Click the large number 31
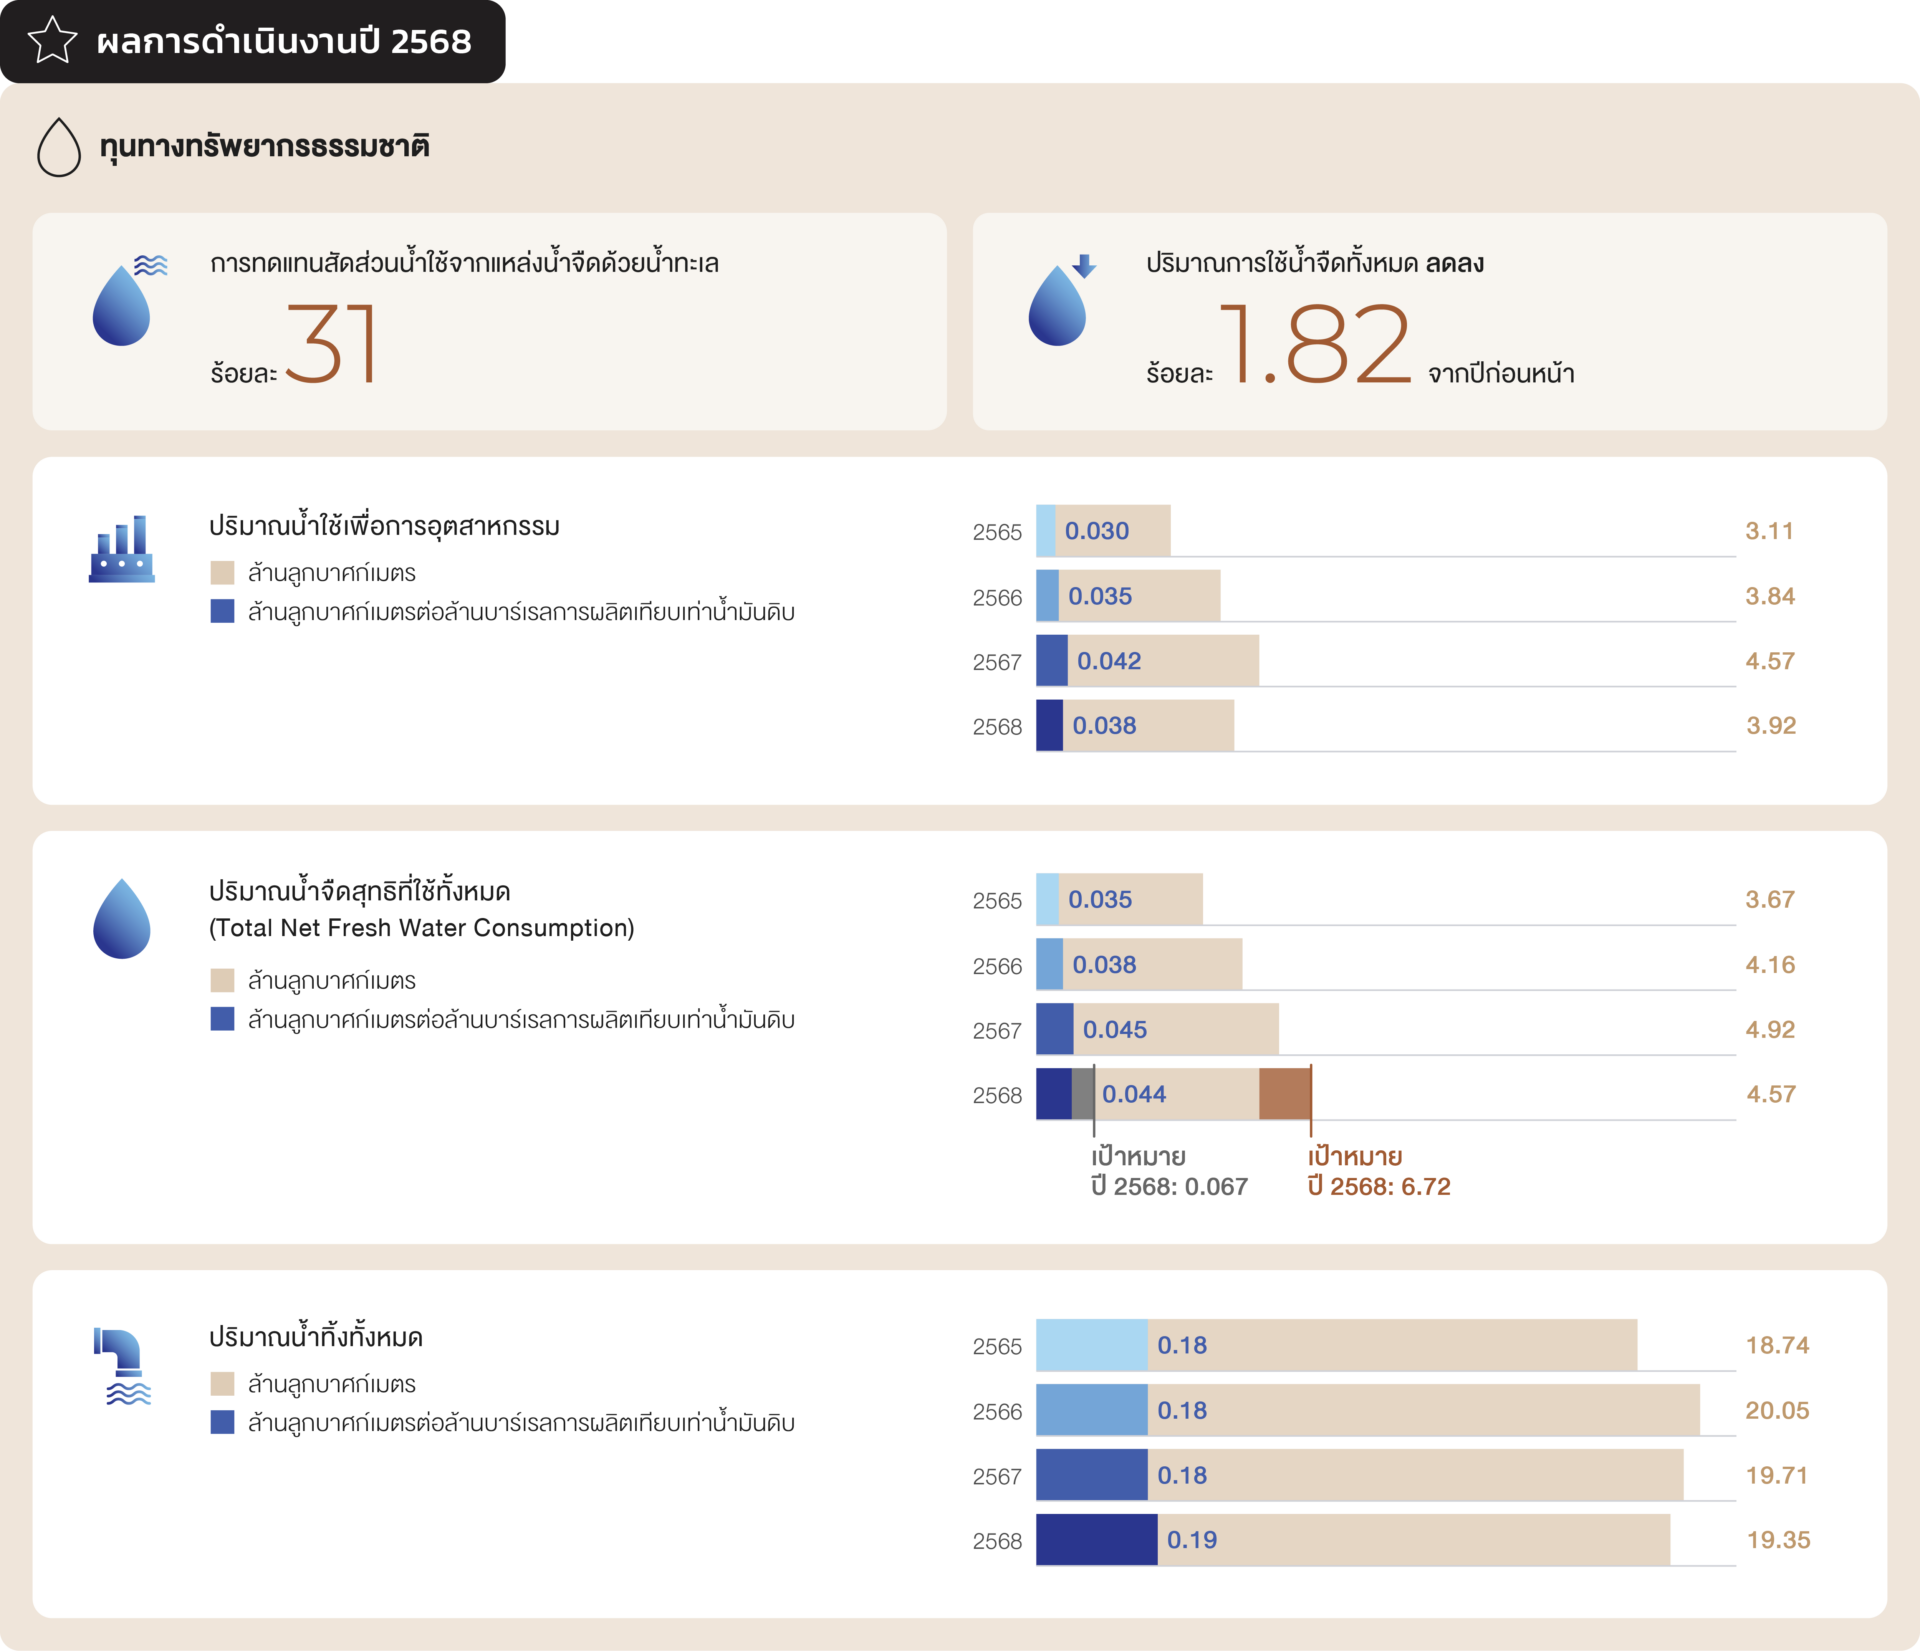The image size is (1920, 1651). pyautogui.click(x=331, y=343)
